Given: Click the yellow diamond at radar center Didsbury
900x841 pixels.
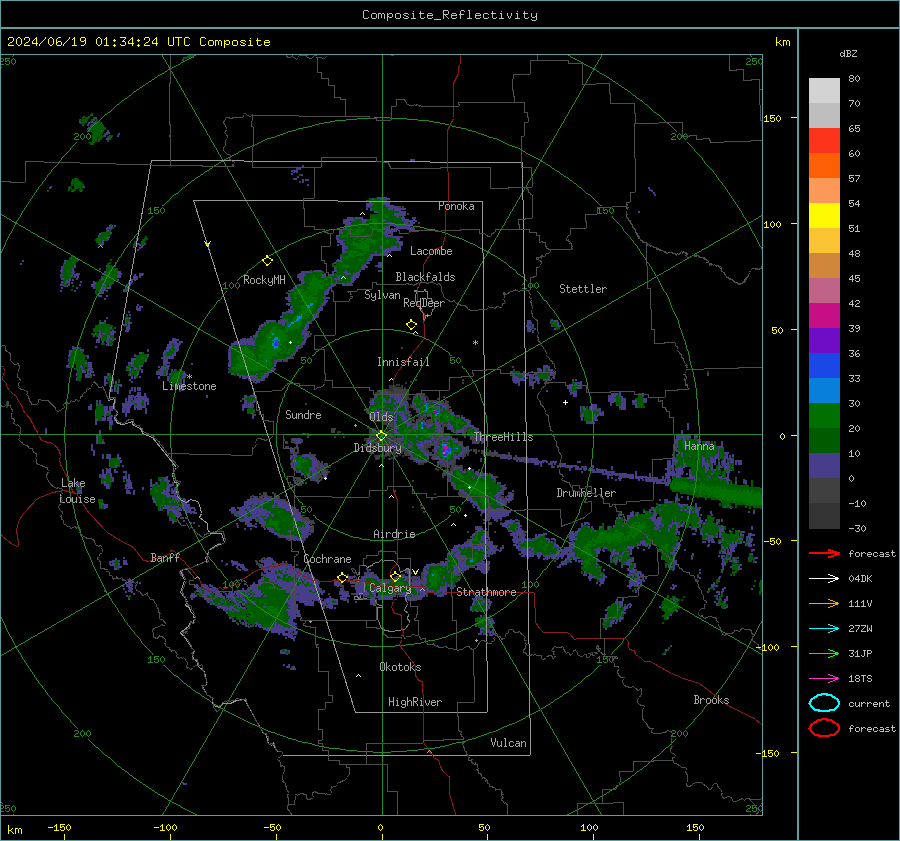Looking at the screenshot, I should coord(381,436).
